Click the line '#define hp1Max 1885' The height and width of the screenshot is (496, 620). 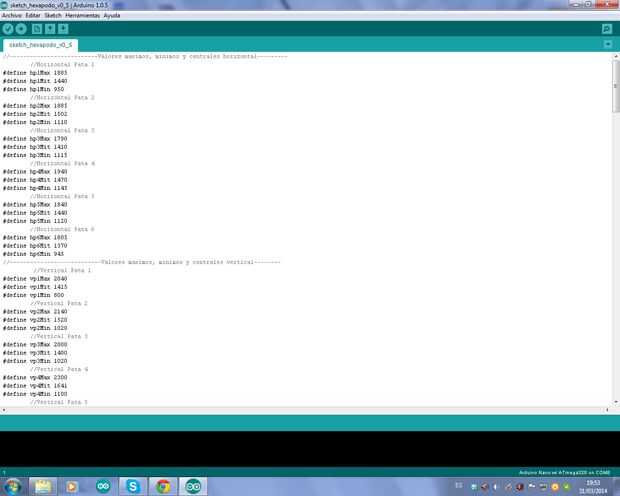pos(35,73)
